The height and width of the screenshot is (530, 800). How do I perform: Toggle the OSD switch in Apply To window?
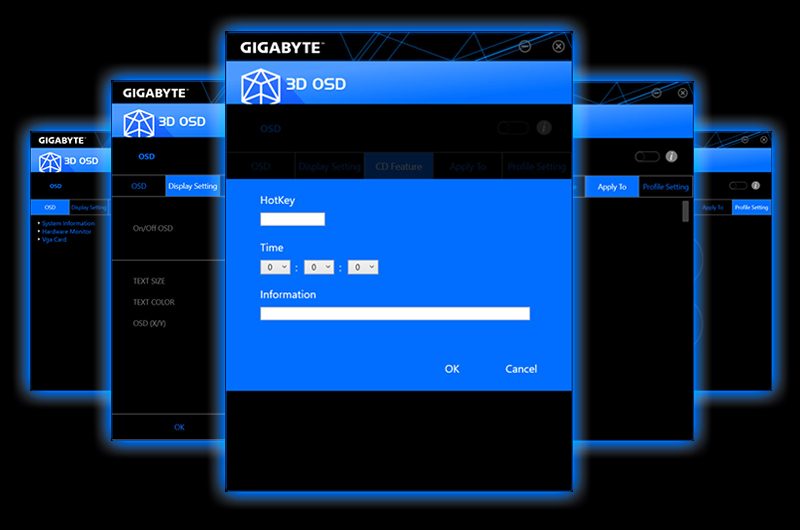(x=647, y=157)
